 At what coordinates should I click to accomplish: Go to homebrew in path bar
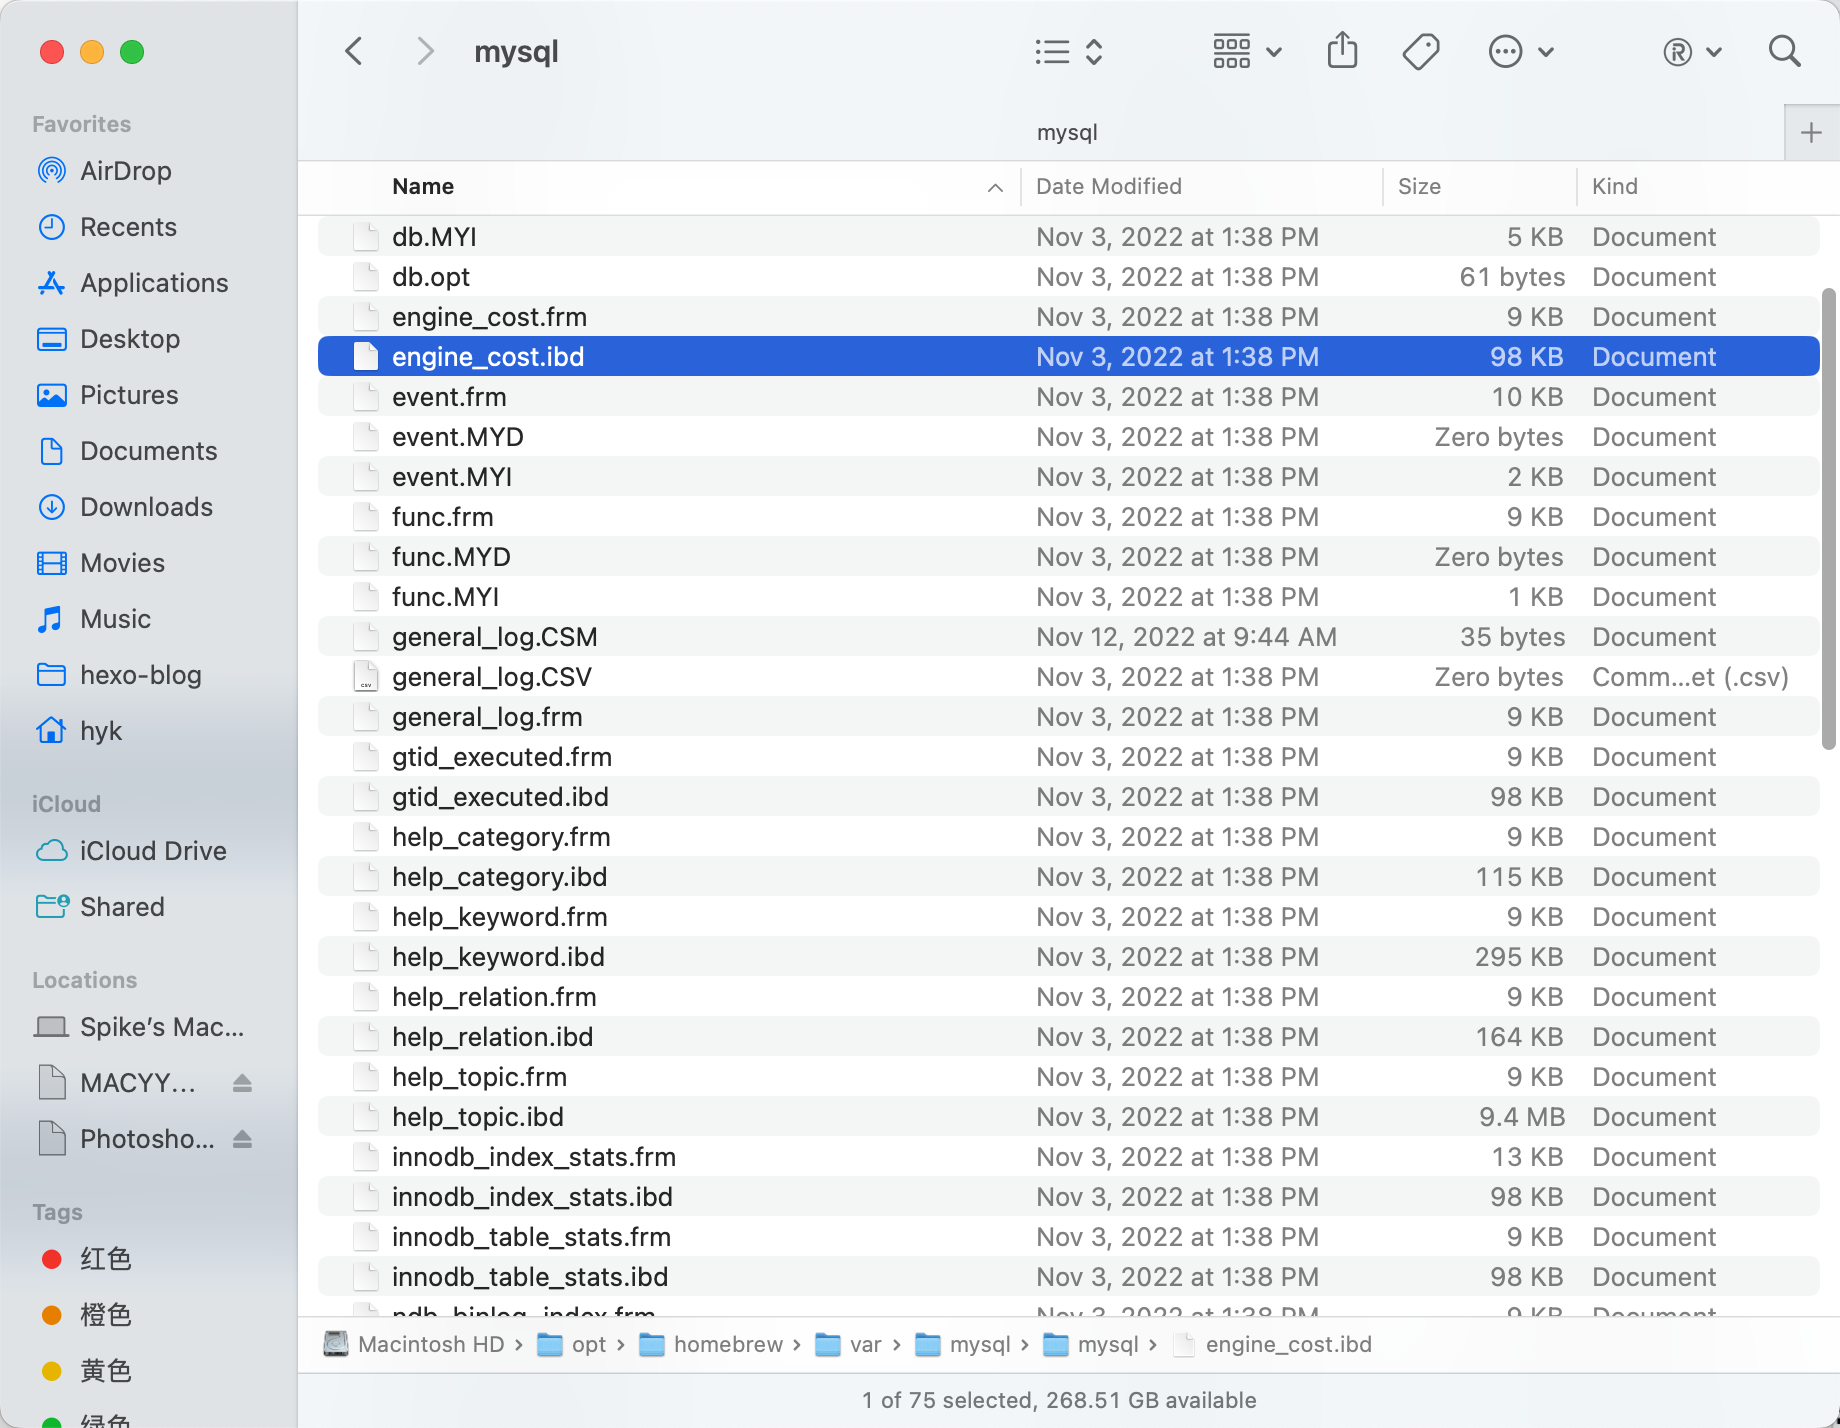pos(711,1345)
